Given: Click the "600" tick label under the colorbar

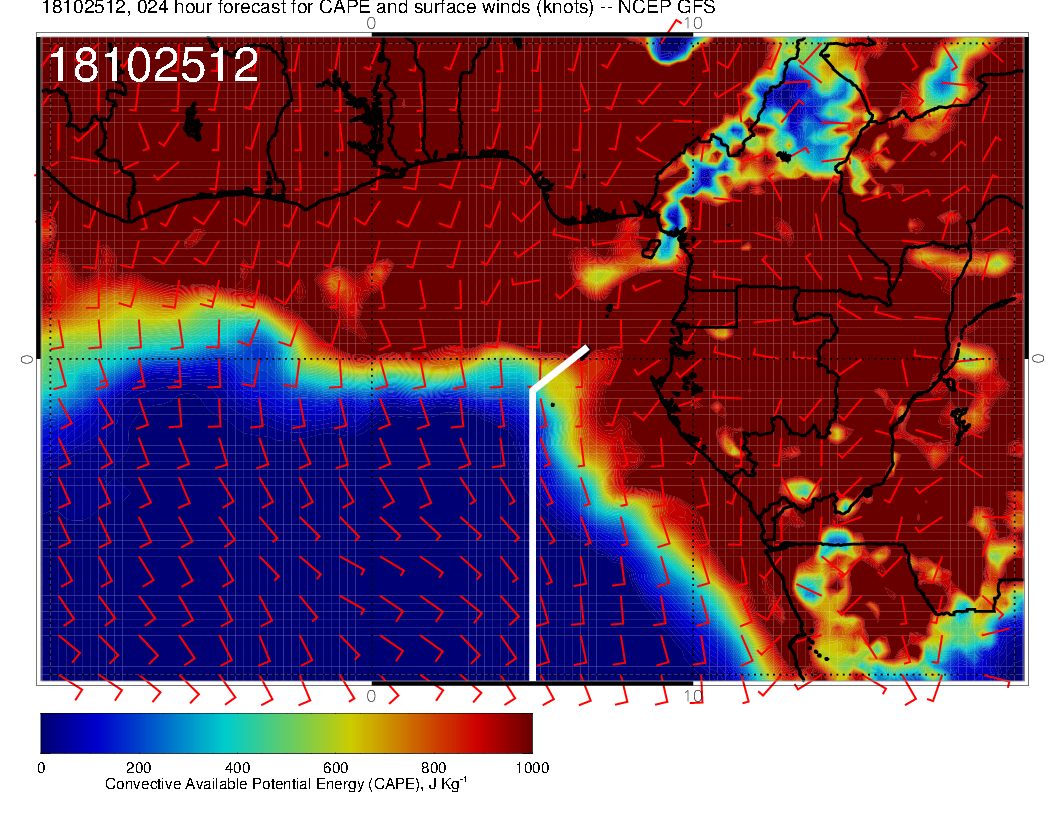Looking at the screenshot, I should [x=335, y=768].
